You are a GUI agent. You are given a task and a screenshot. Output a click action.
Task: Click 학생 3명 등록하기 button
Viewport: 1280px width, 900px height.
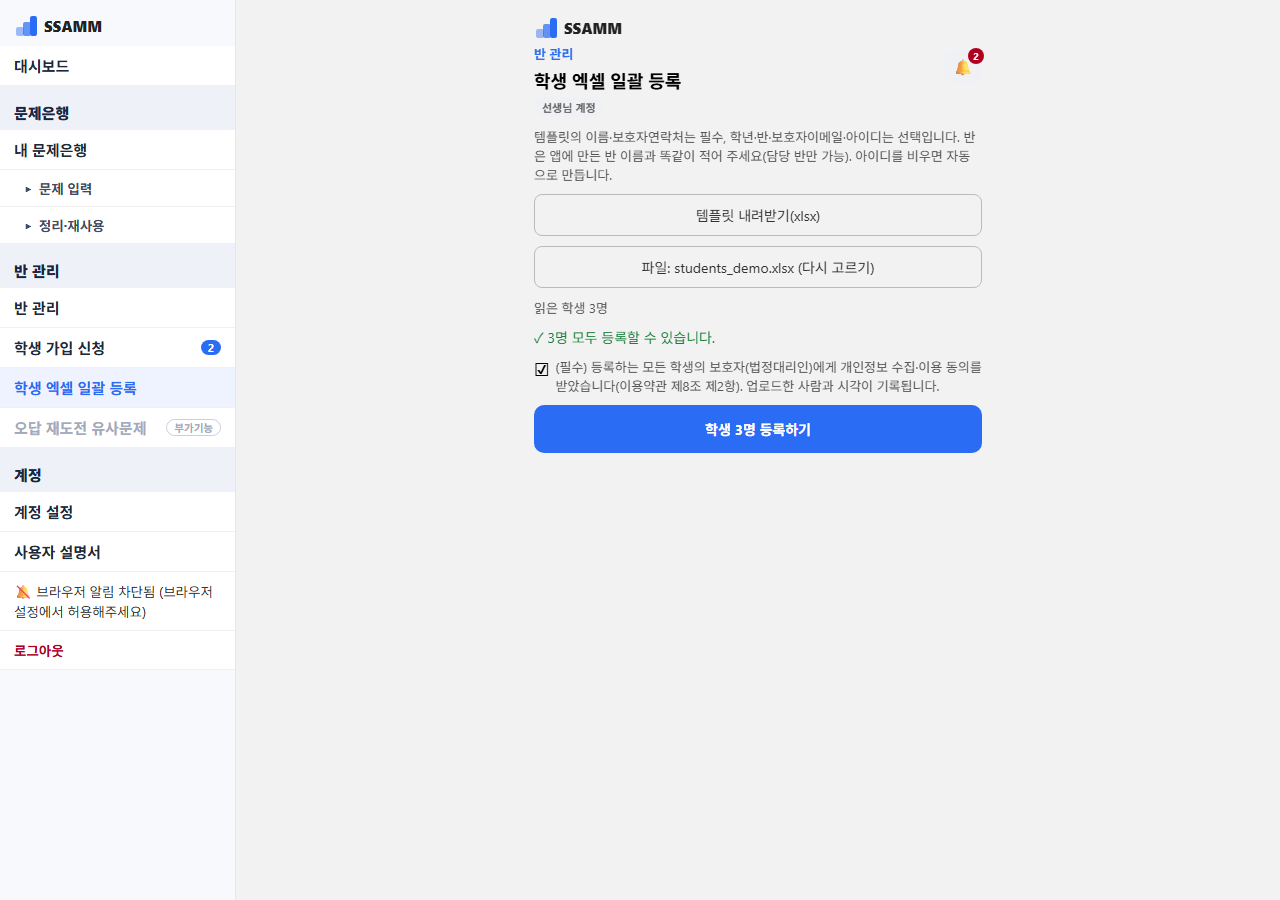(758, 429)
